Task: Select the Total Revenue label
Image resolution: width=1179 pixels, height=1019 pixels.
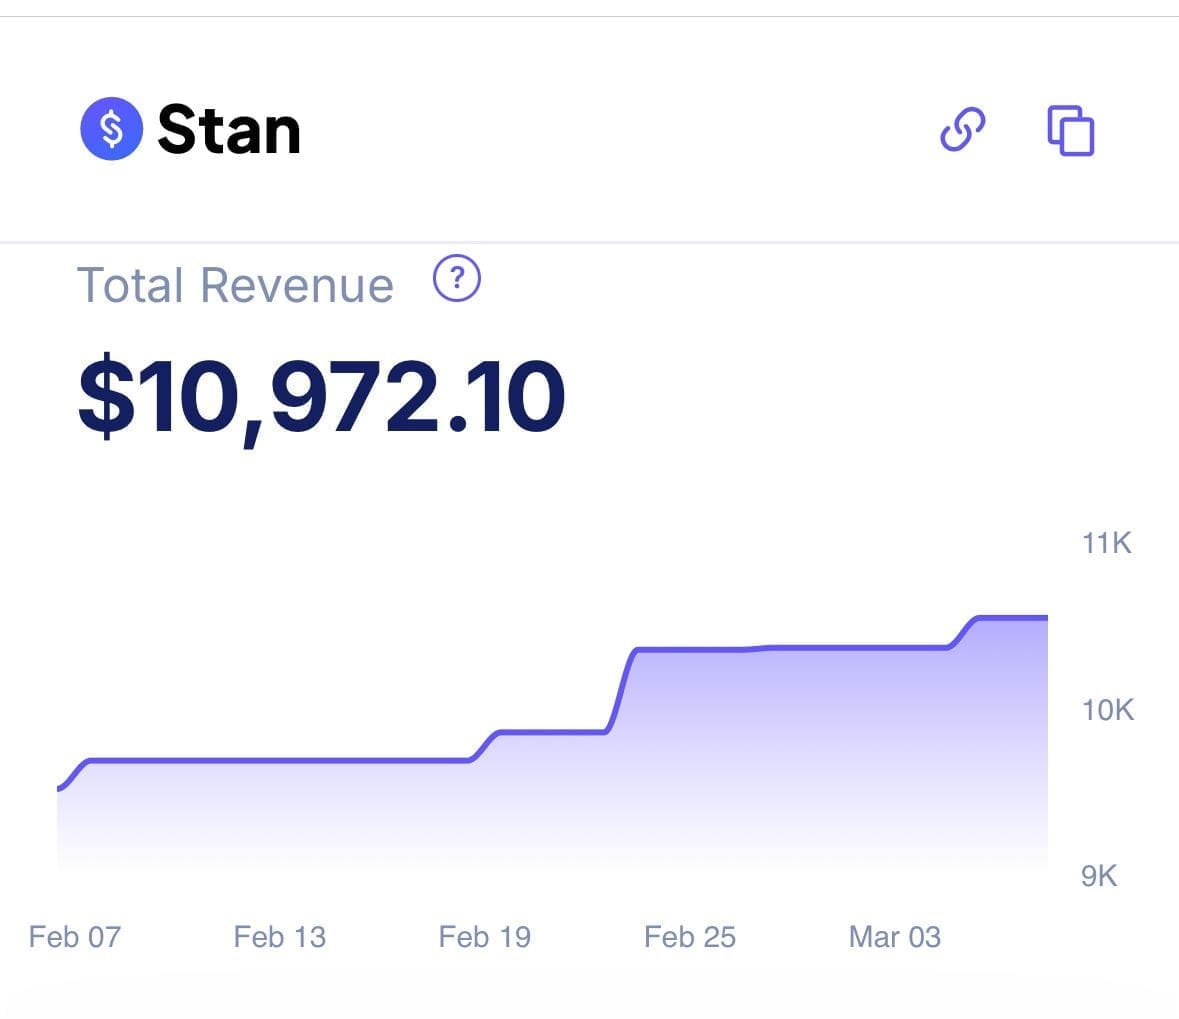Action: click(235, 285)
